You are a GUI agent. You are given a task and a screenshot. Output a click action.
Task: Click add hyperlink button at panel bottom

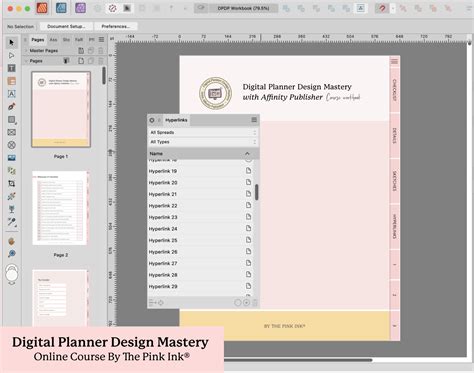click(x=246, y=303)
